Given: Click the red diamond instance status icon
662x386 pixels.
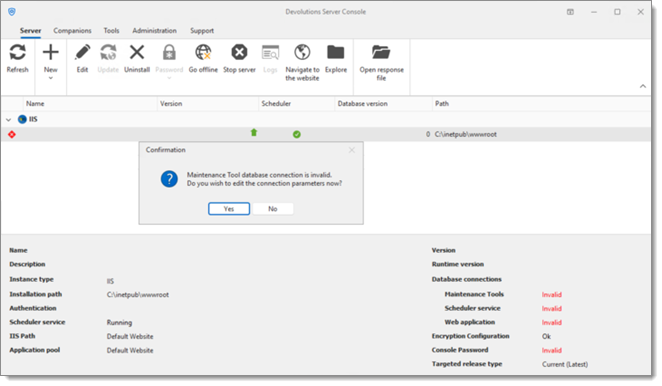Looking at the screenshot, I should [12, 134].
